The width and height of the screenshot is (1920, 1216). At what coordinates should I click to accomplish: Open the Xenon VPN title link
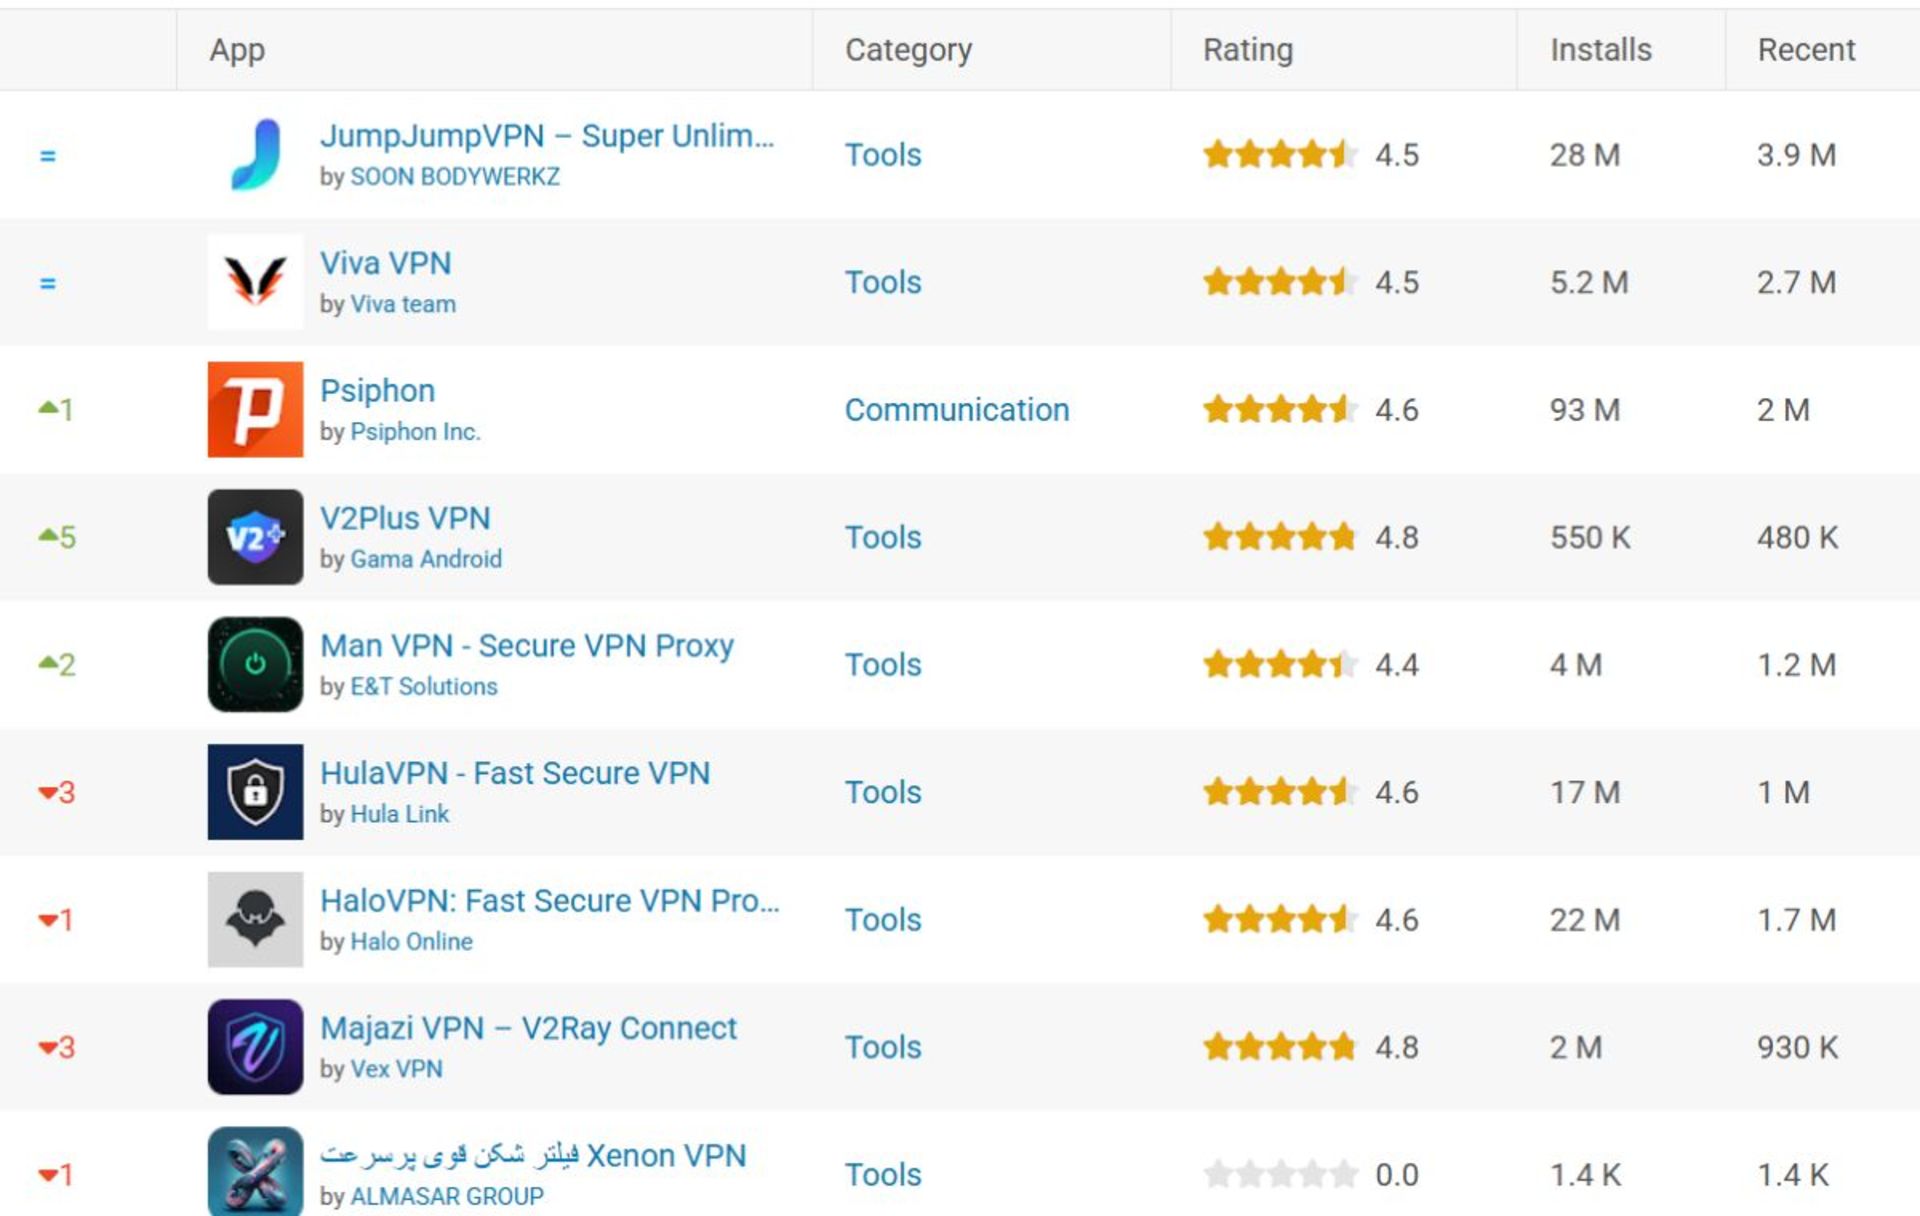coord(533,1156)
